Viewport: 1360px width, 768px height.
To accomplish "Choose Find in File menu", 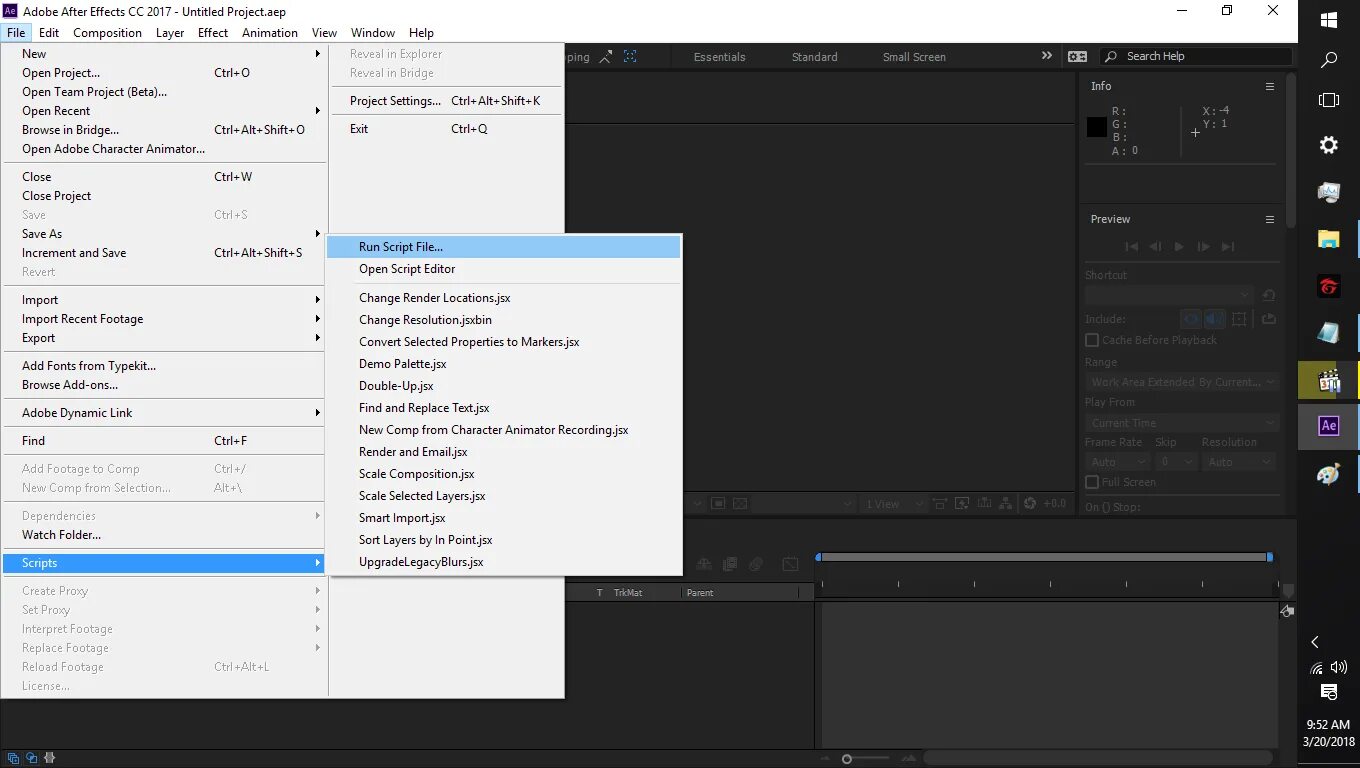I will [x=164, y=441].
